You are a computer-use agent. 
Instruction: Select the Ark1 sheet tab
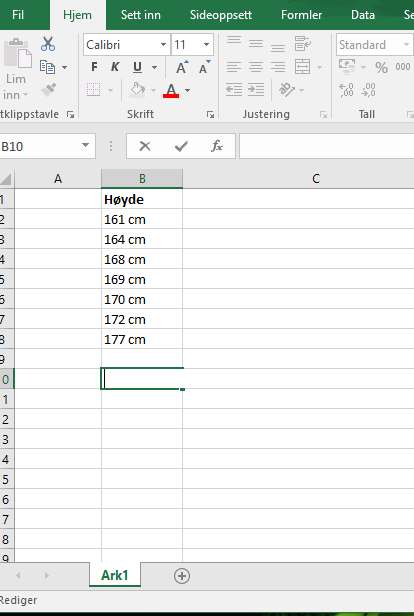(x=115, y=575)
